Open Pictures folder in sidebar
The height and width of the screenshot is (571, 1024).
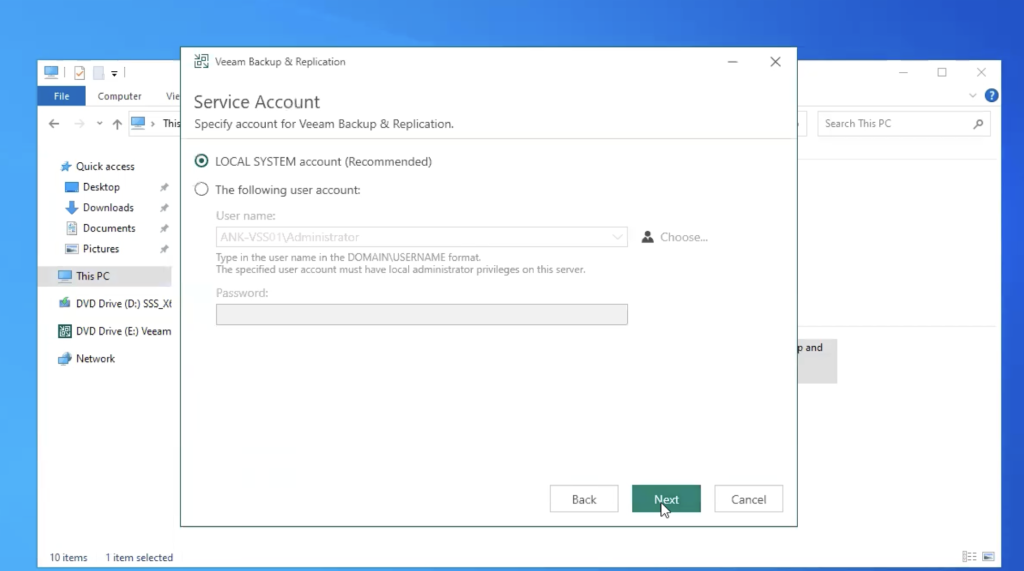point(93,249)
